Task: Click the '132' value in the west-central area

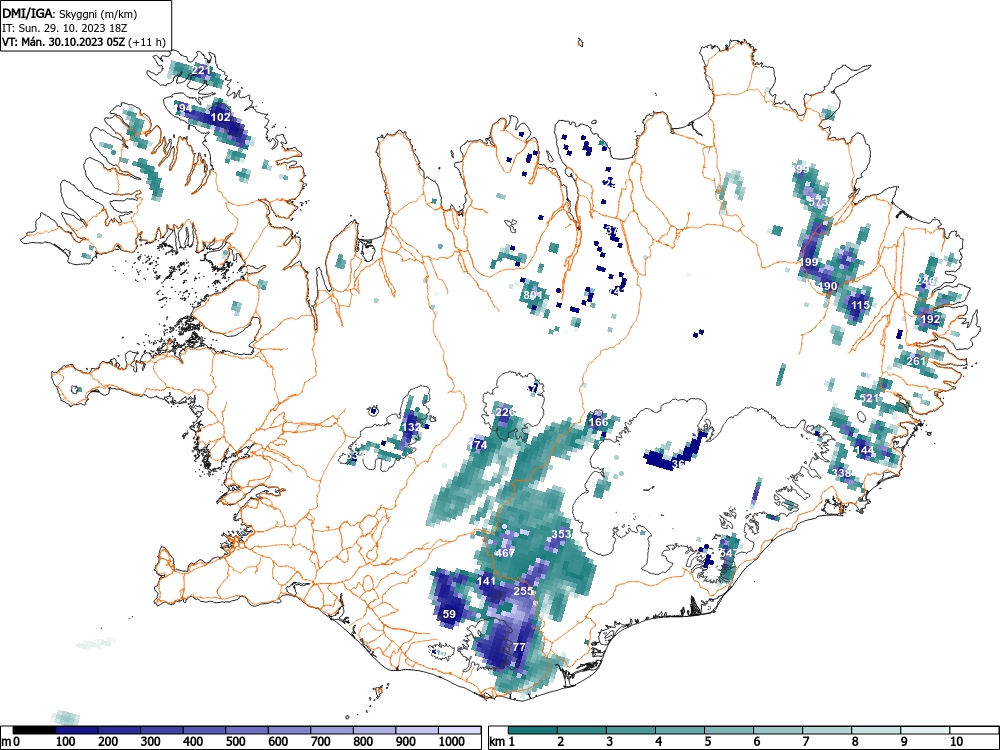Action: pyautogui.click(x=411, y=427)
